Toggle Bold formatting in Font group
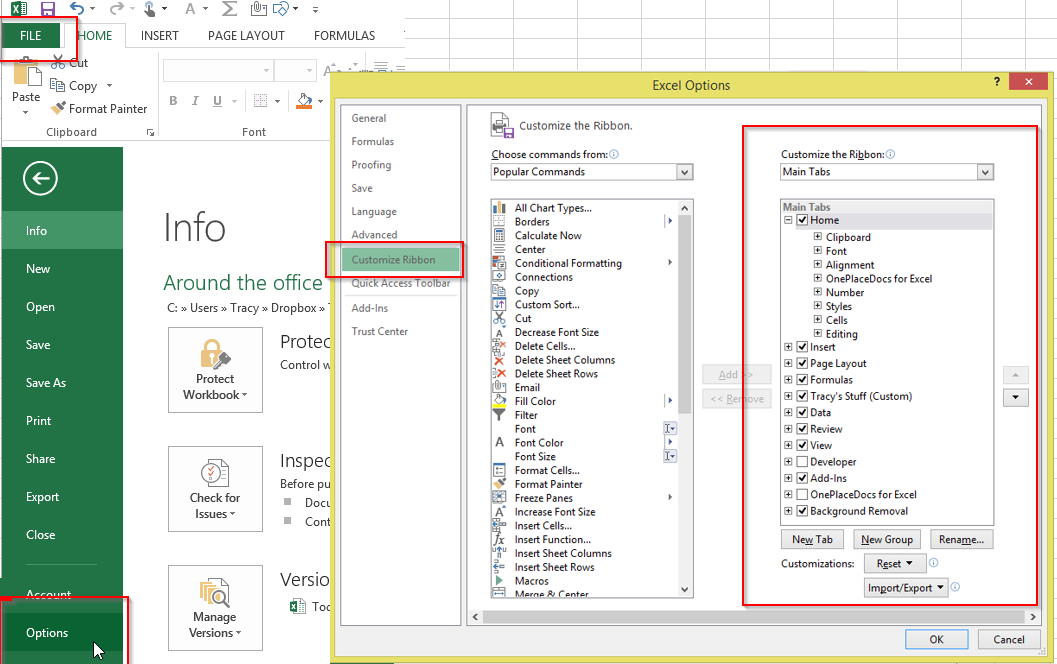1057x664 pixels. 173,100
